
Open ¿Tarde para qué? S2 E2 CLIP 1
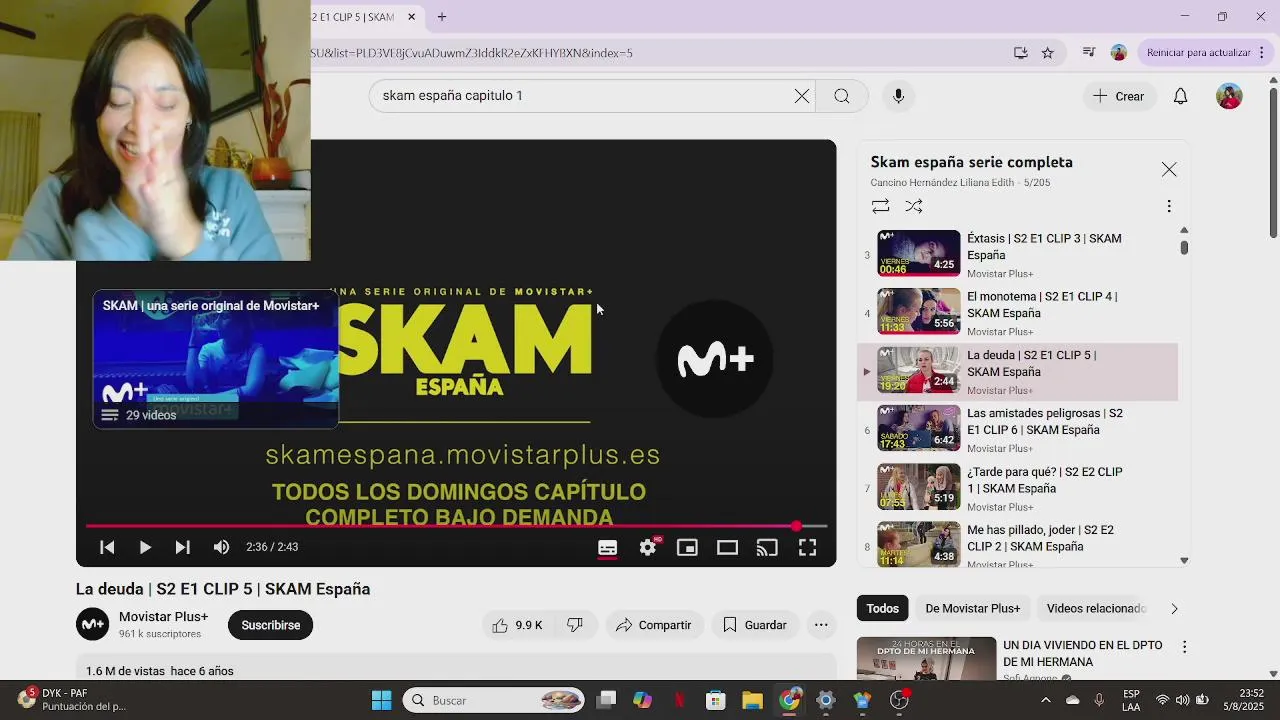tap(1018, 487)
